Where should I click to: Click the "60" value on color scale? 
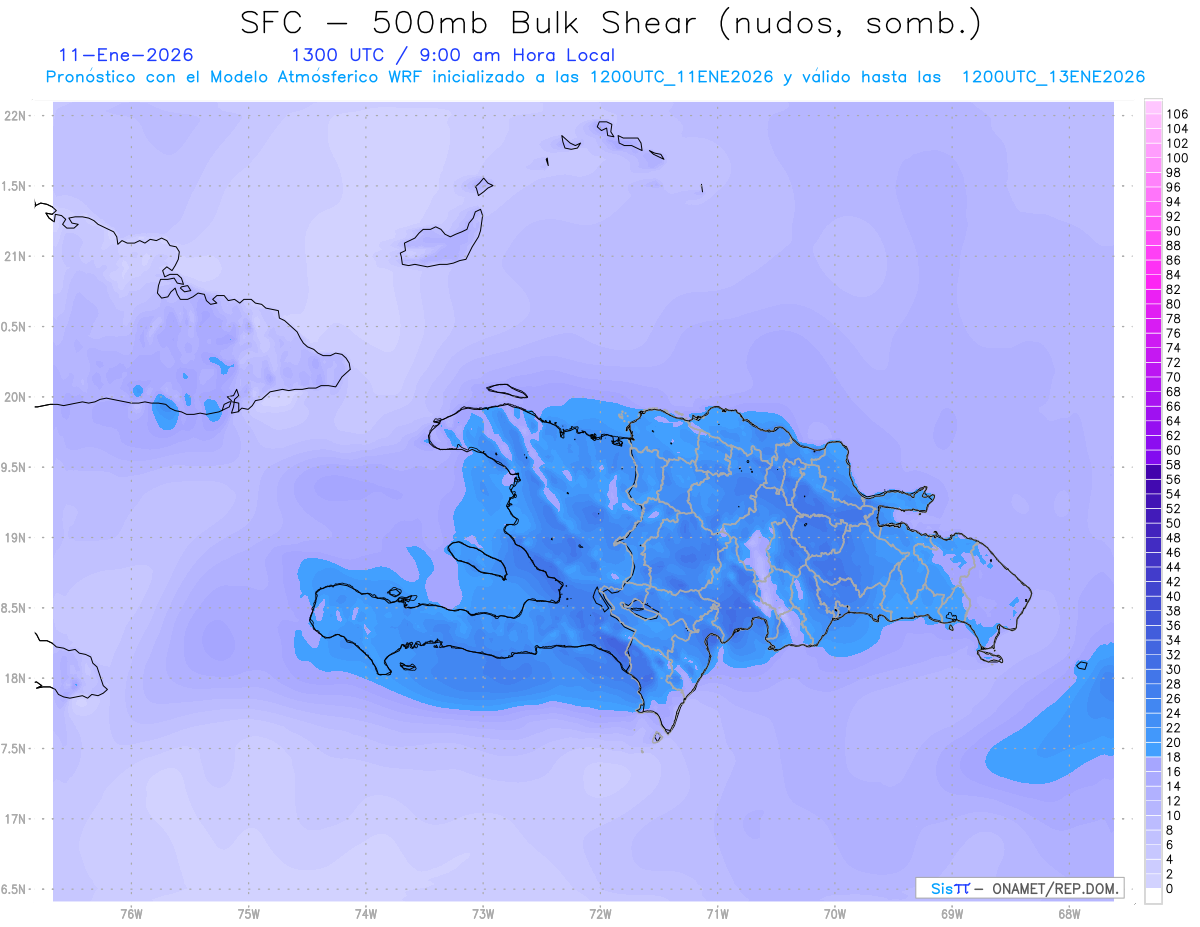click(x=1173, y=450)
